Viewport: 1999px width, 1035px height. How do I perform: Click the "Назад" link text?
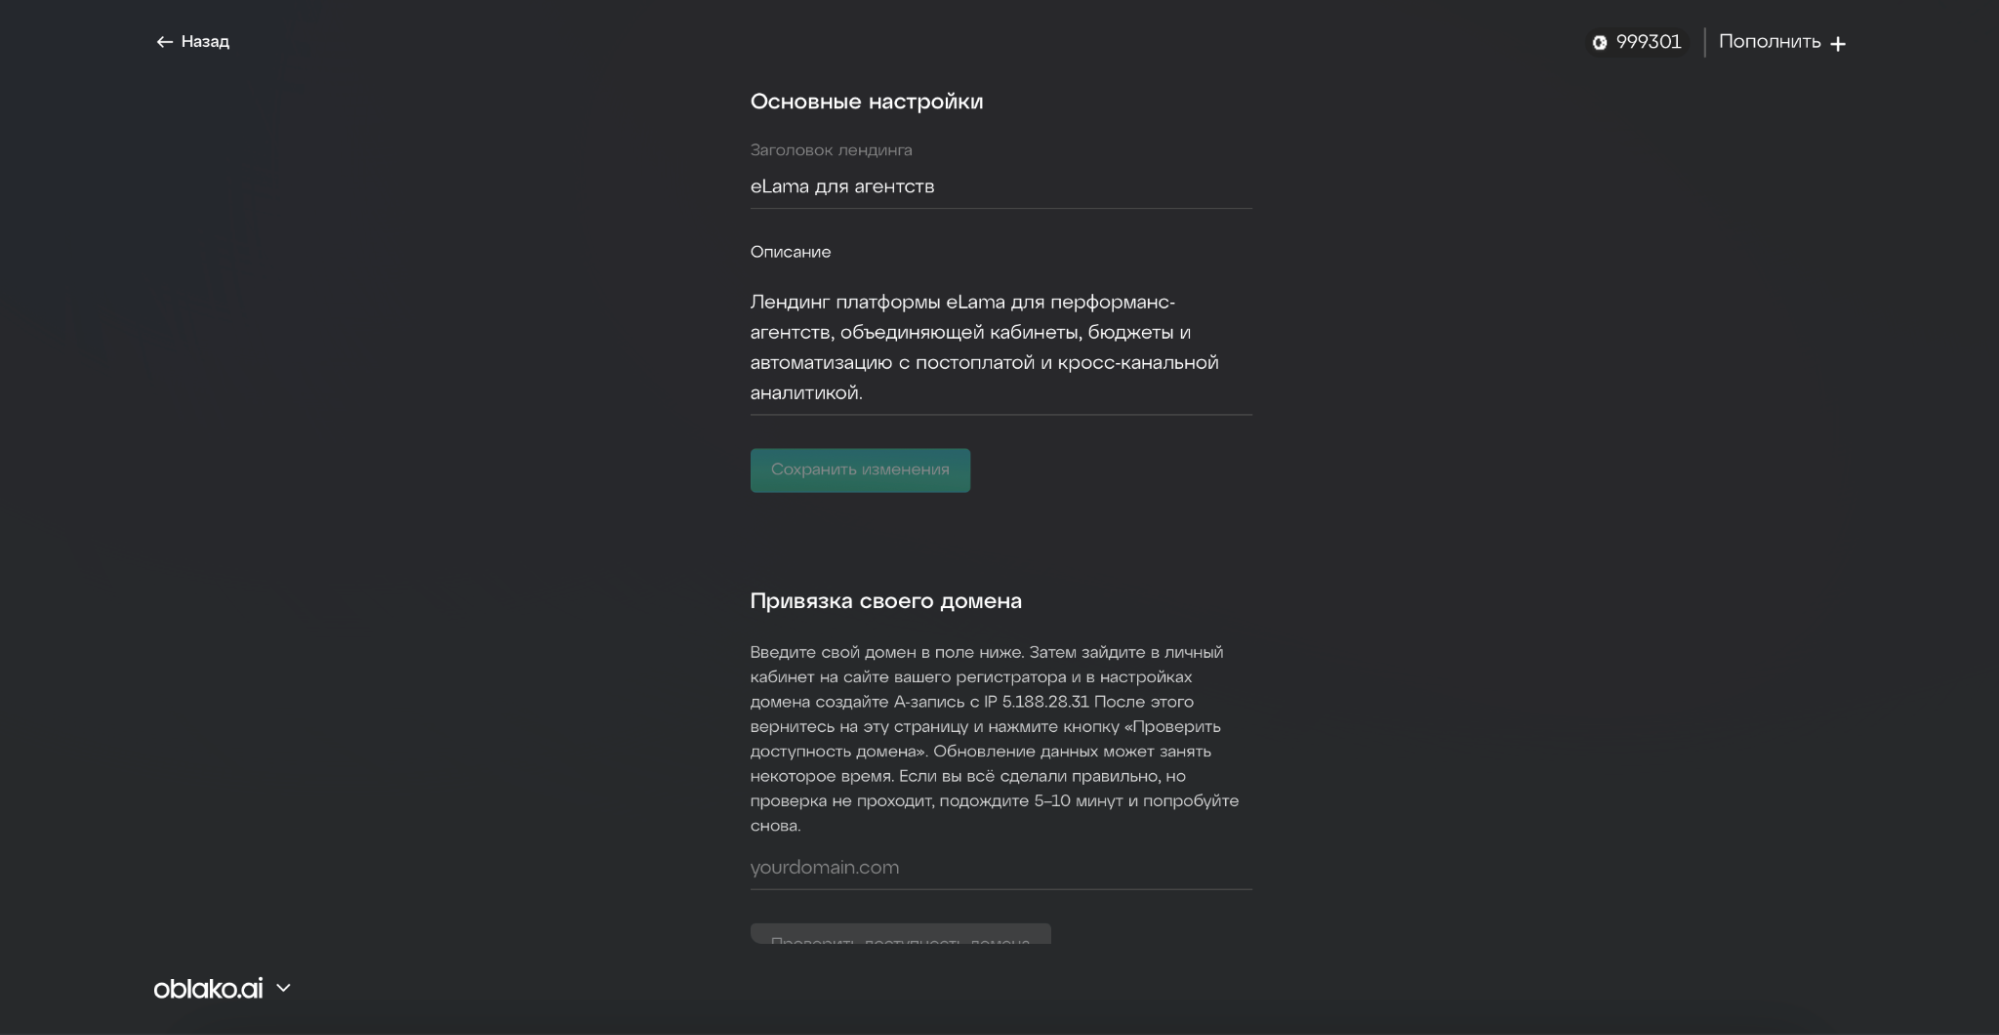tap(205, 42)
